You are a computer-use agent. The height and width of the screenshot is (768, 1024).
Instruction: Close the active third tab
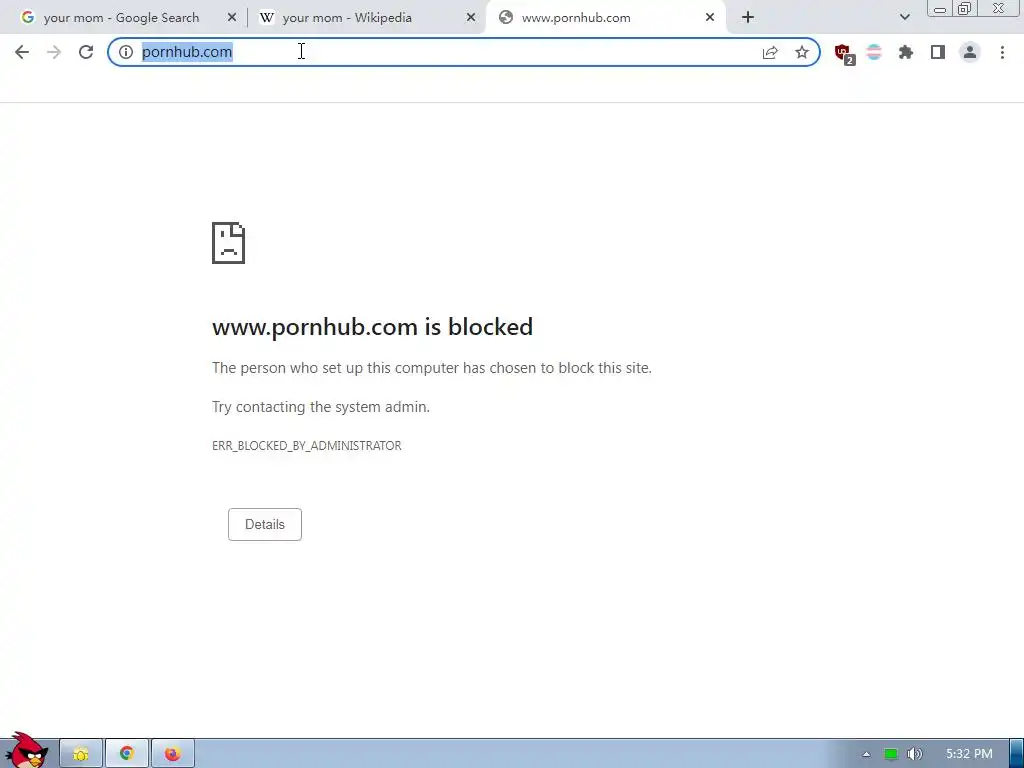click(x=710, y=18)
